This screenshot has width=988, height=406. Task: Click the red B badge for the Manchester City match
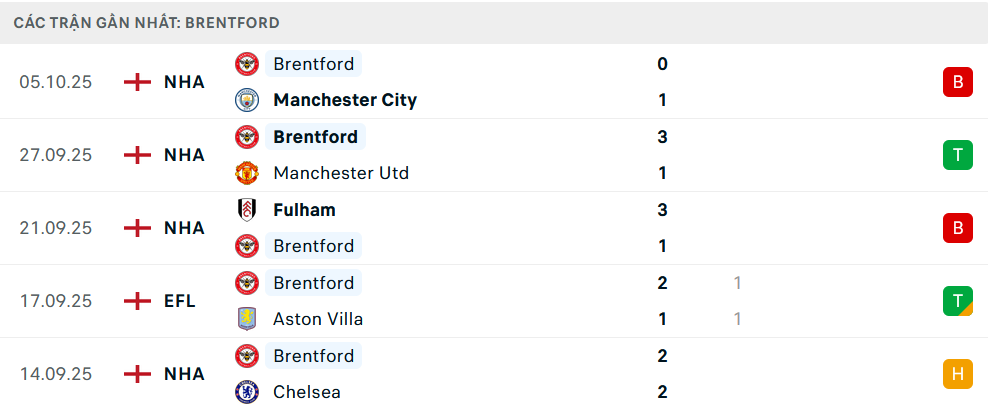pyautogui.click(x=957, y=82)
